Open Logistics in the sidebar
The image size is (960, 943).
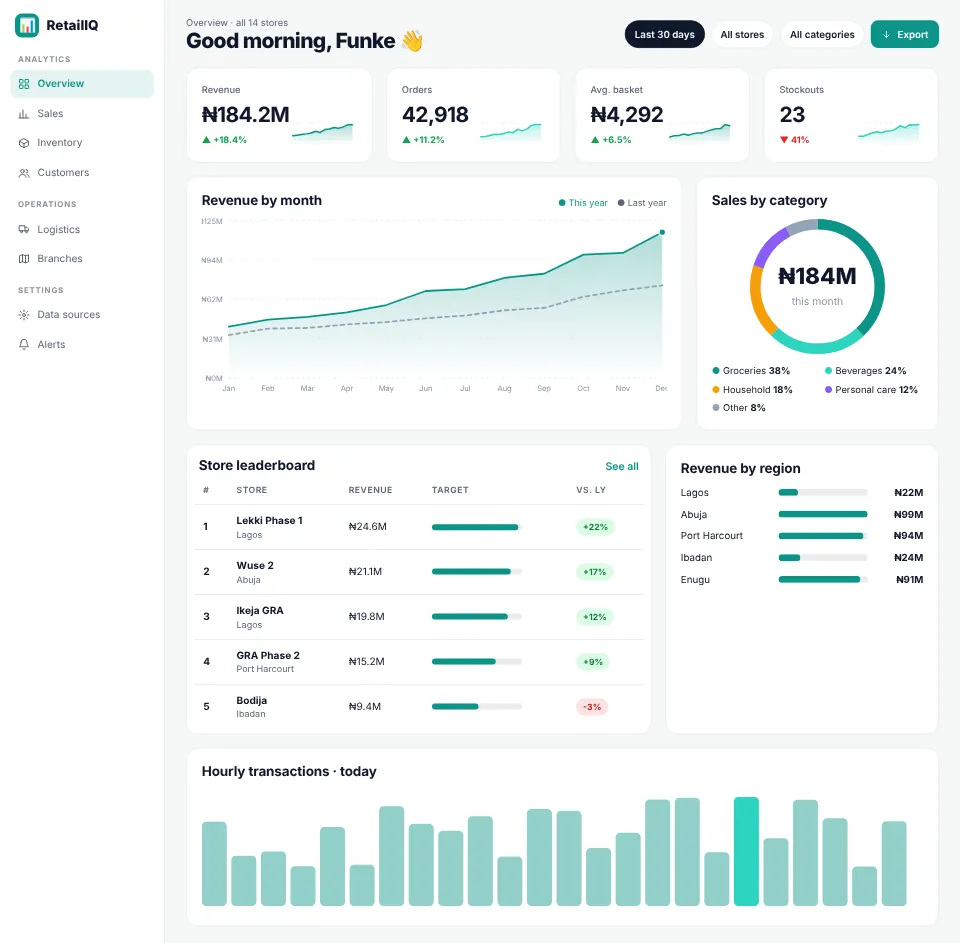point(82,230)
